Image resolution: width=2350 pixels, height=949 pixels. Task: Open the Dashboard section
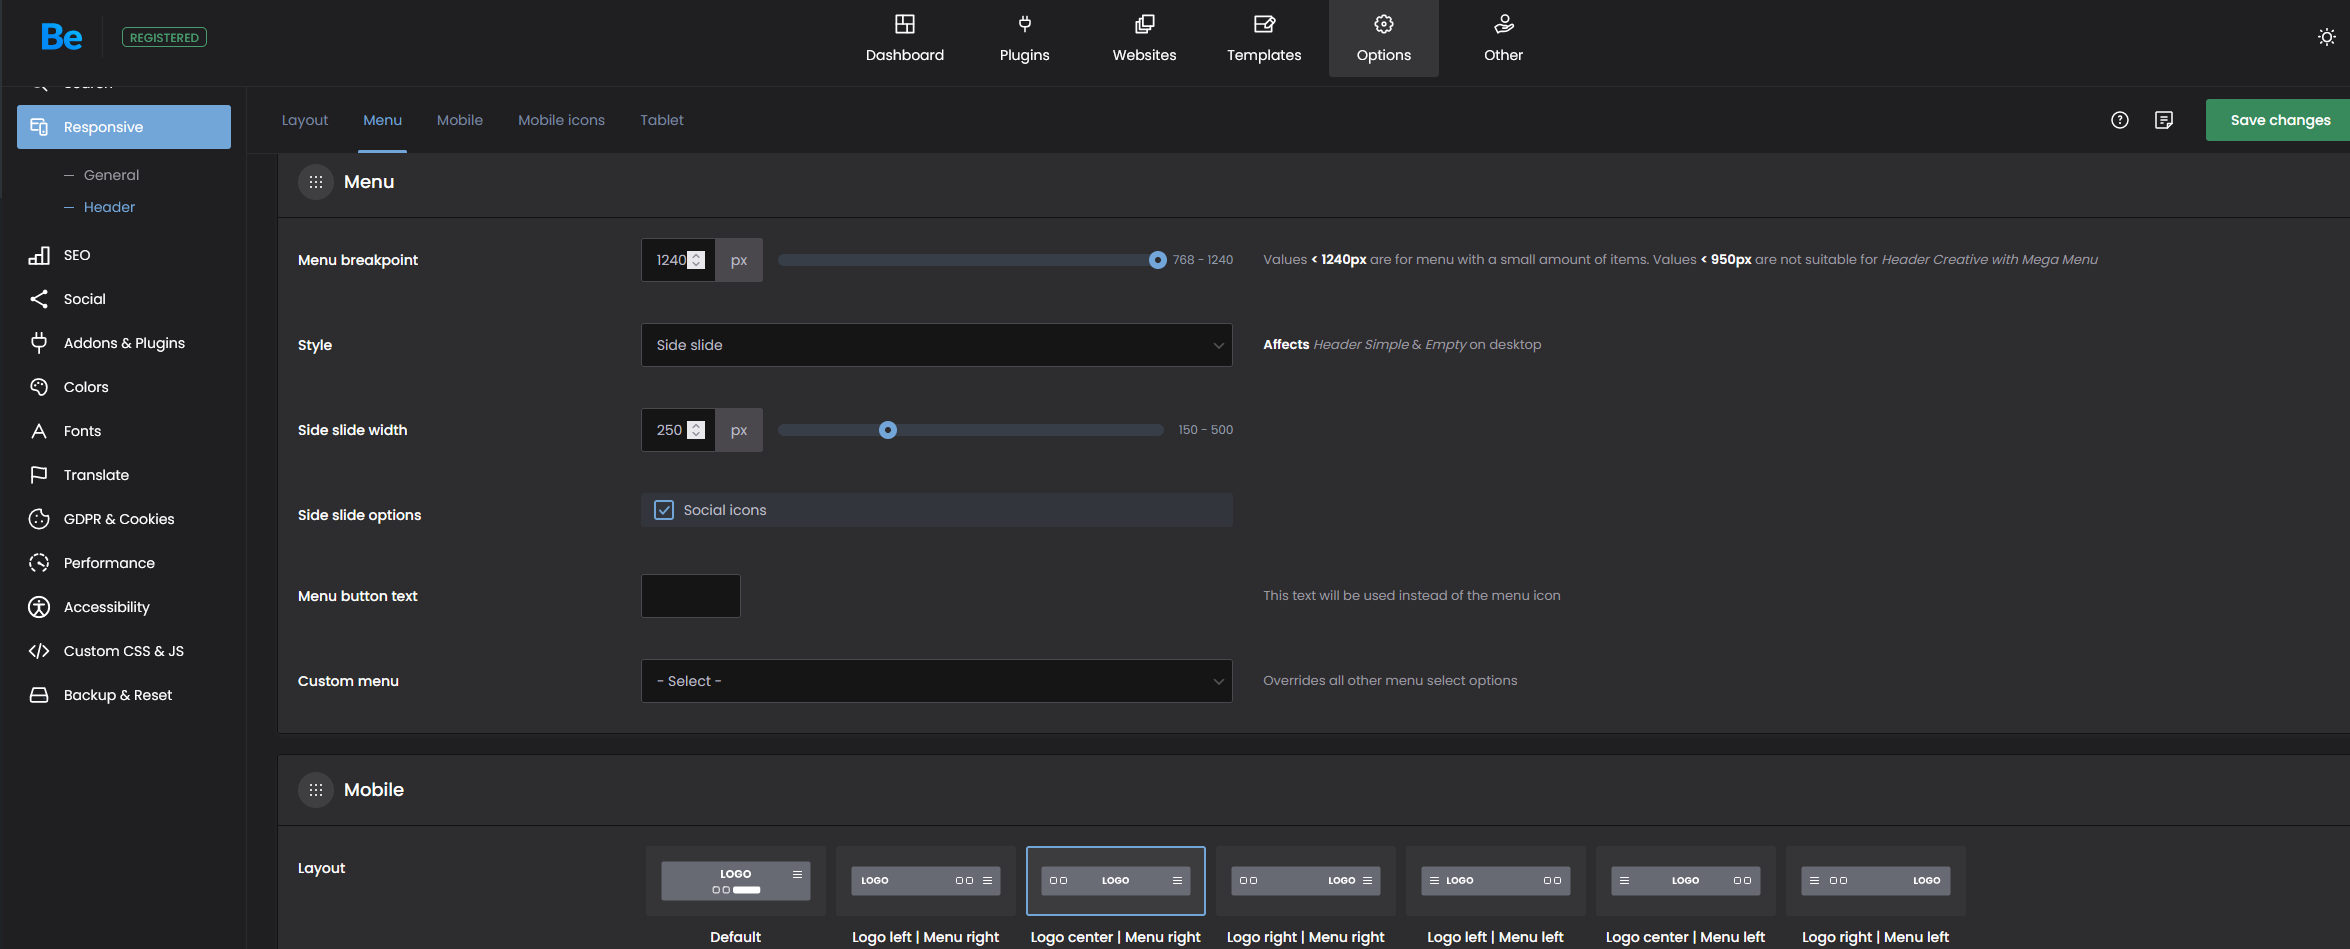click(x=904, y=38)
